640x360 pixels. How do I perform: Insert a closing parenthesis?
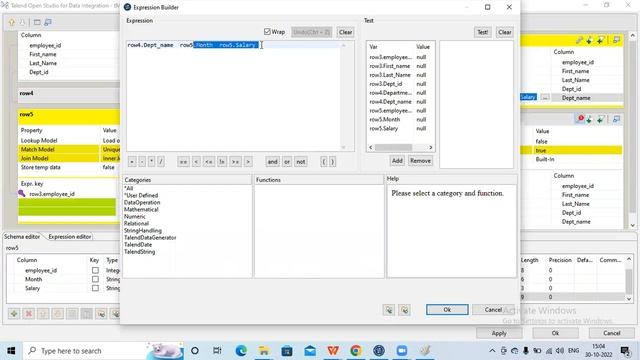tap(332, 162)
